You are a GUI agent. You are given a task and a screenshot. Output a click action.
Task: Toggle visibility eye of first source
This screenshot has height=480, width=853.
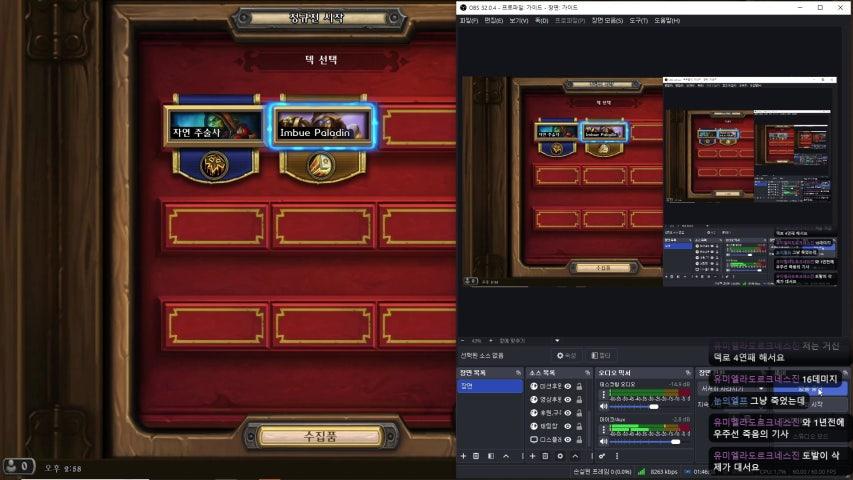click(568, 386)
